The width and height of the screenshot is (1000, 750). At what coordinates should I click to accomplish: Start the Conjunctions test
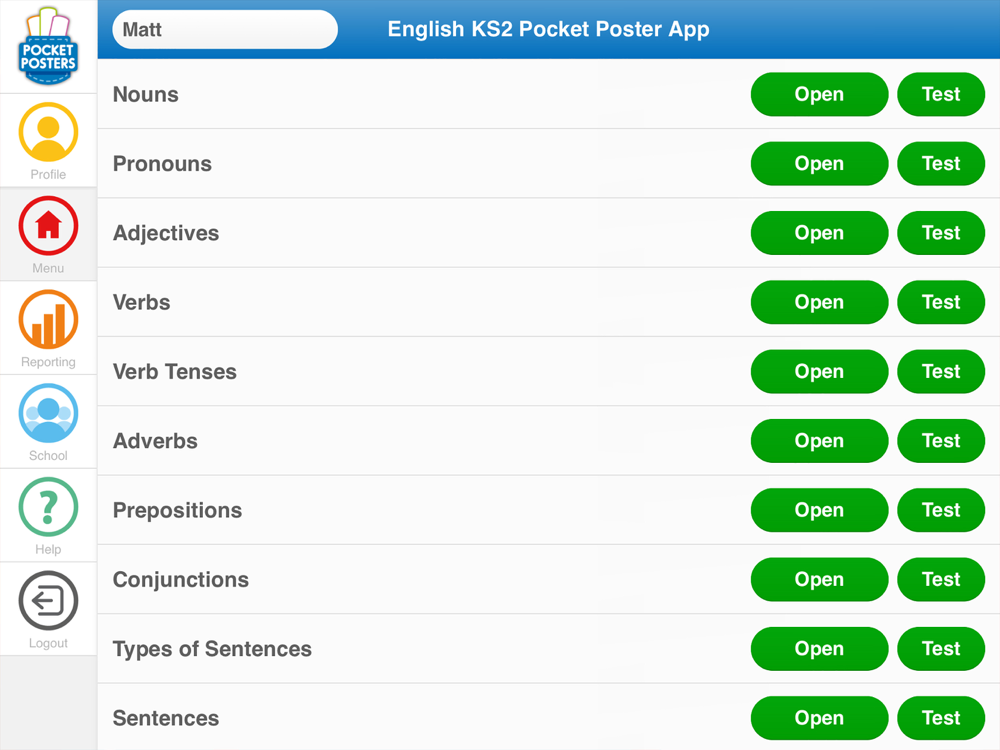tap(941, 580)
